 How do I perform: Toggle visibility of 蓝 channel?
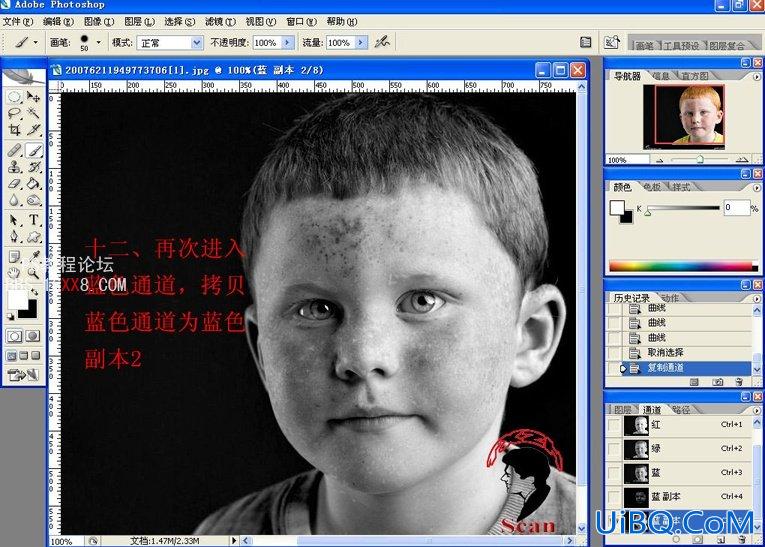614,473
